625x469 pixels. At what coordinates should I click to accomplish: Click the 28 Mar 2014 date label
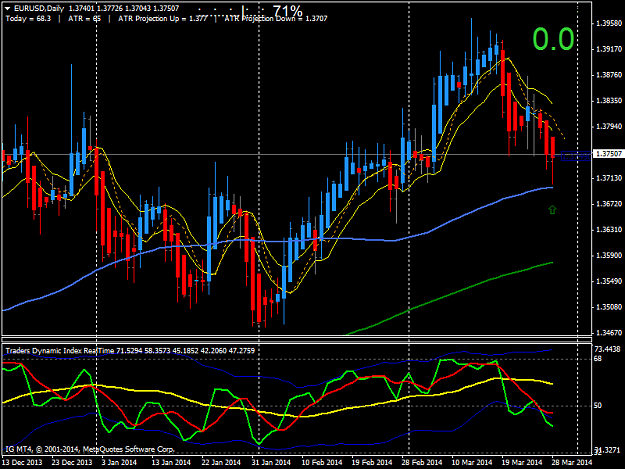(572, 462)
